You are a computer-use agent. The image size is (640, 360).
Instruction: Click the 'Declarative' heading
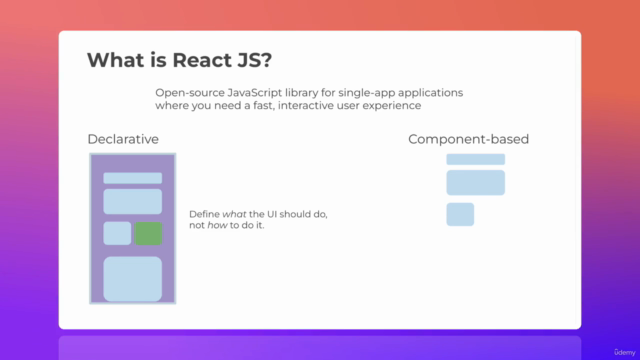coord(123,139)
